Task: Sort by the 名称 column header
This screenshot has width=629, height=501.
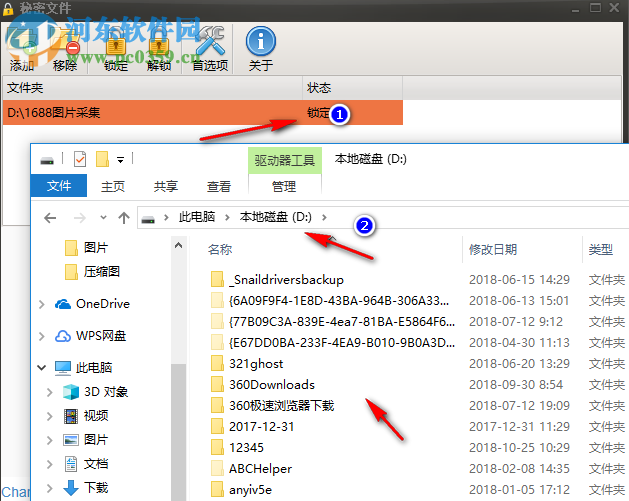Action: point(220,249)
